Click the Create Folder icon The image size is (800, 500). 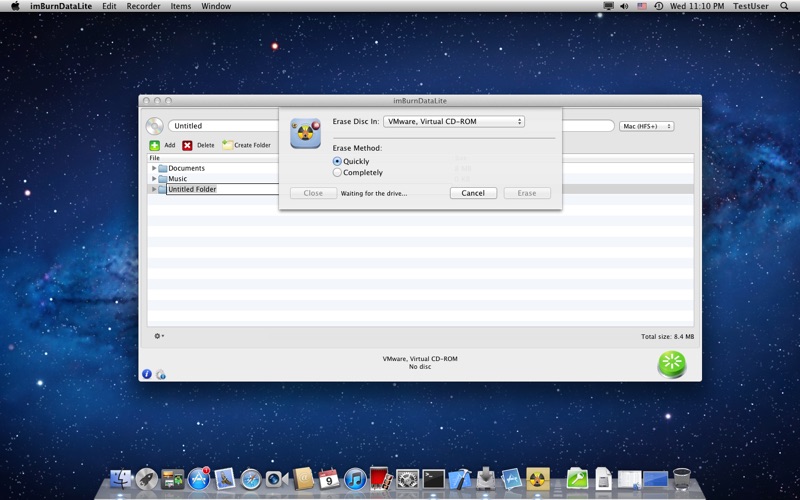[x=228, y=145]
